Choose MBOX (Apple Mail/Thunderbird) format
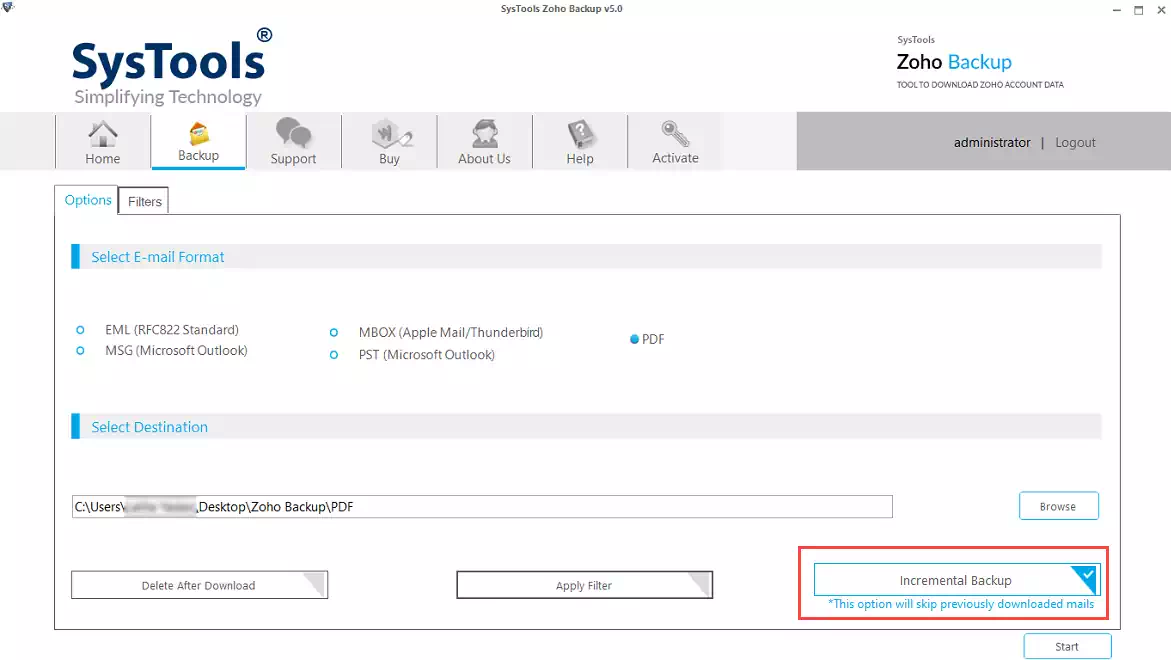Viewport: 1171px width, 660px height. (334, 333)
